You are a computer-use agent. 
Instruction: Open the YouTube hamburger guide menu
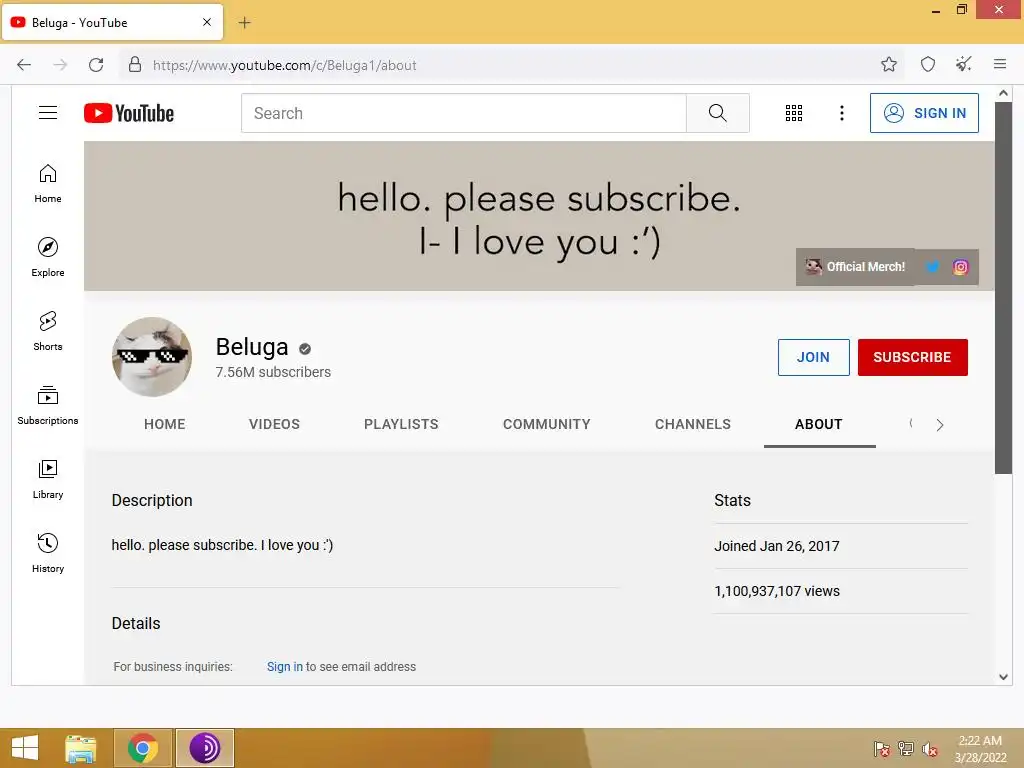48,113
